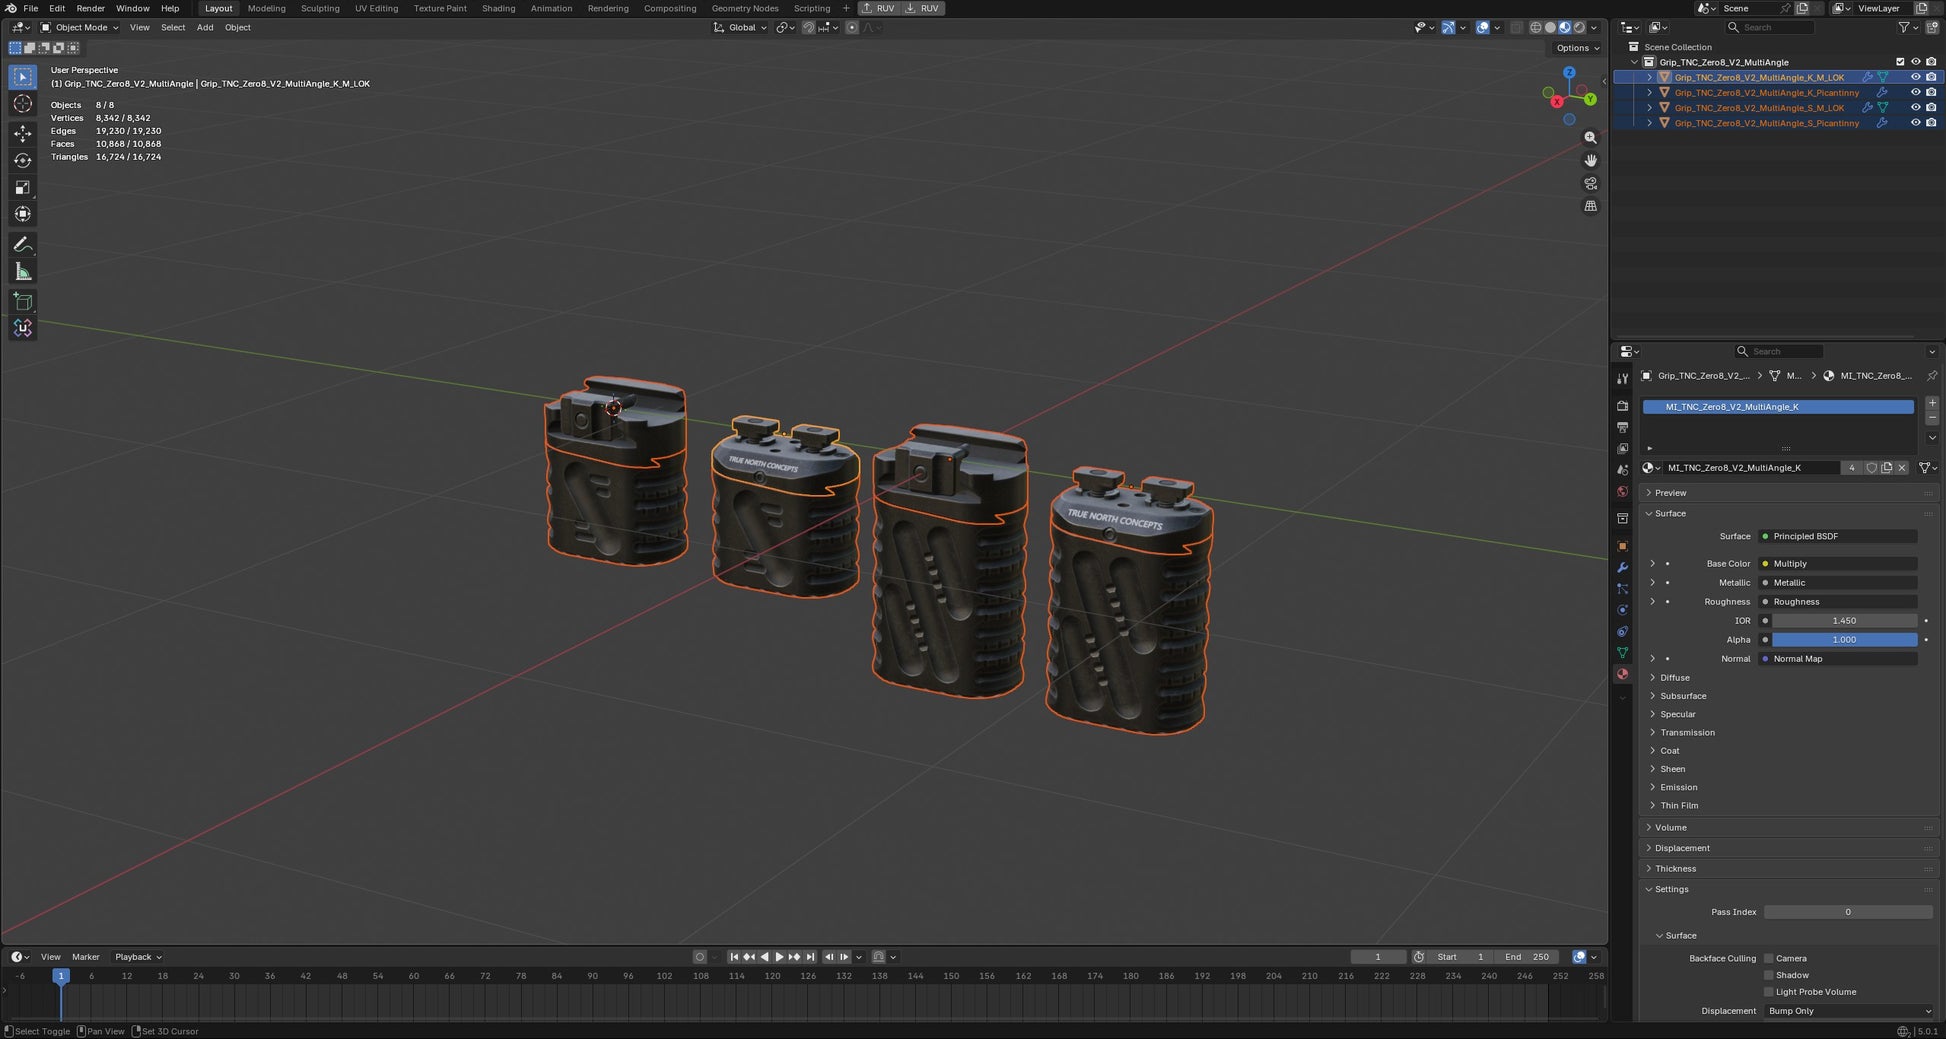Expand the Displacement panel
This screenshot has height=1039, width=1946.
coord(1682,848)
